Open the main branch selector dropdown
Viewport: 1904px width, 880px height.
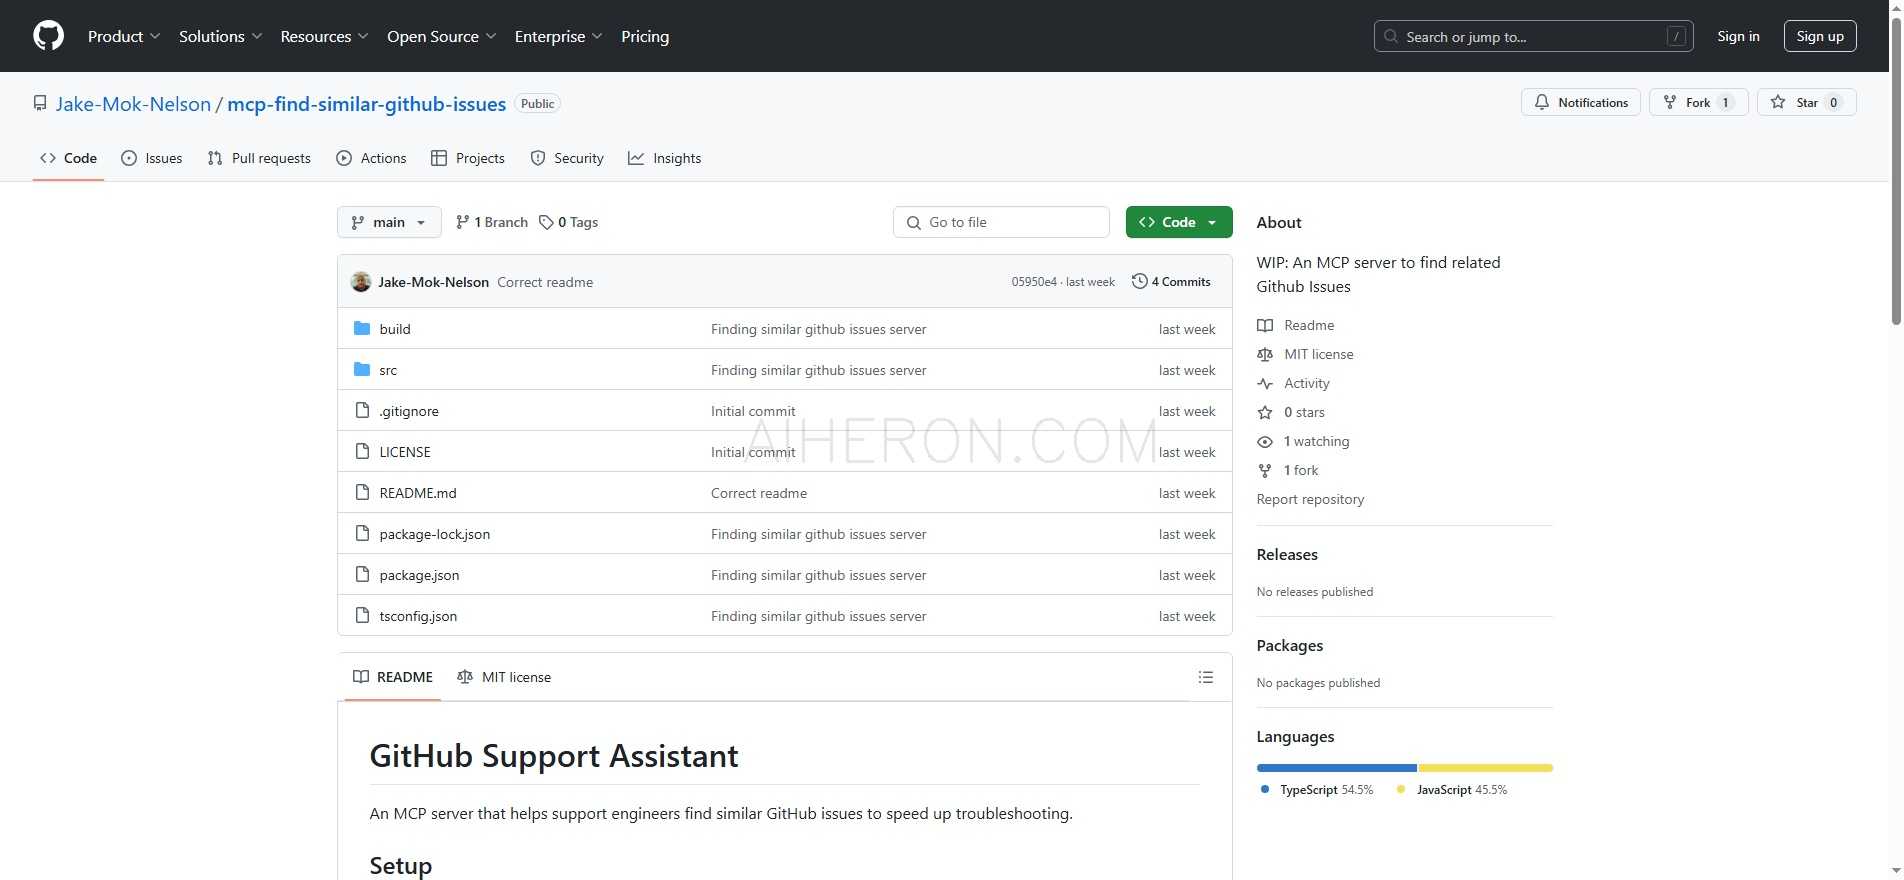389,222
